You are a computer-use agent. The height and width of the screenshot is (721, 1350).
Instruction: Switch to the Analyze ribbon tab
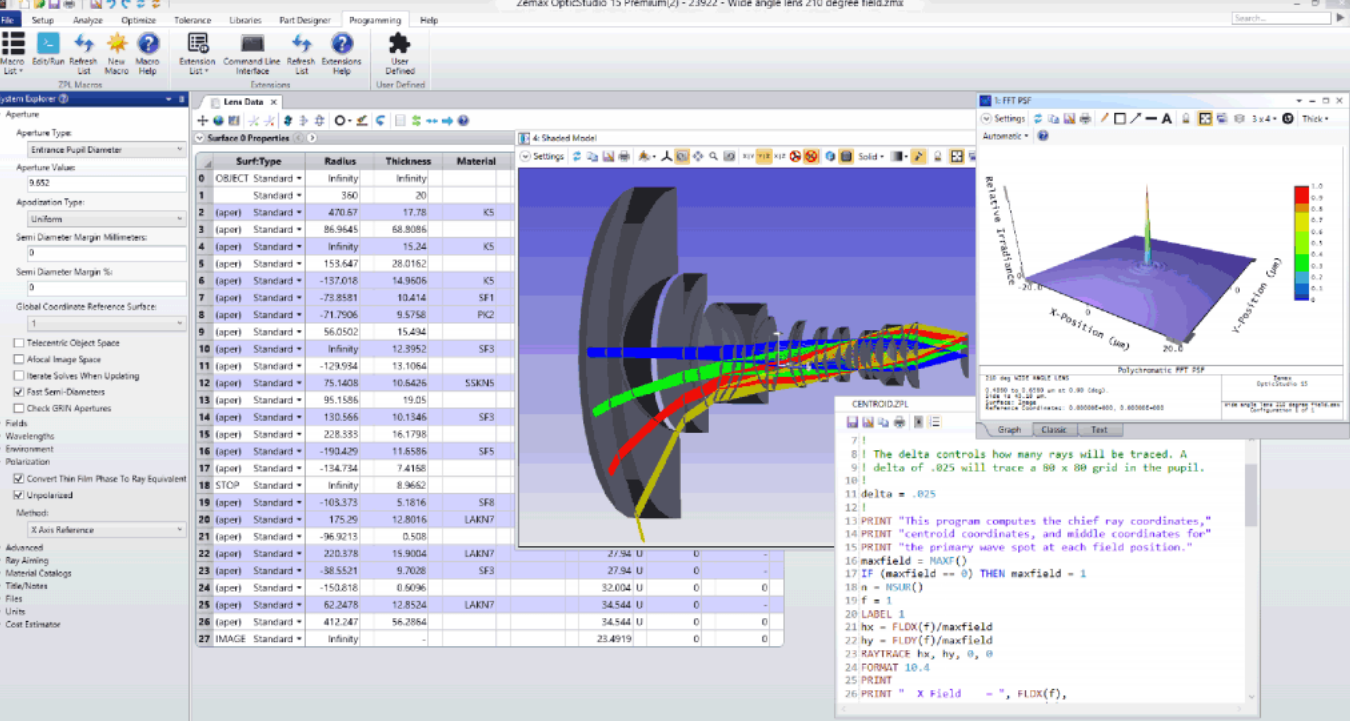click(x=87, y=20)
